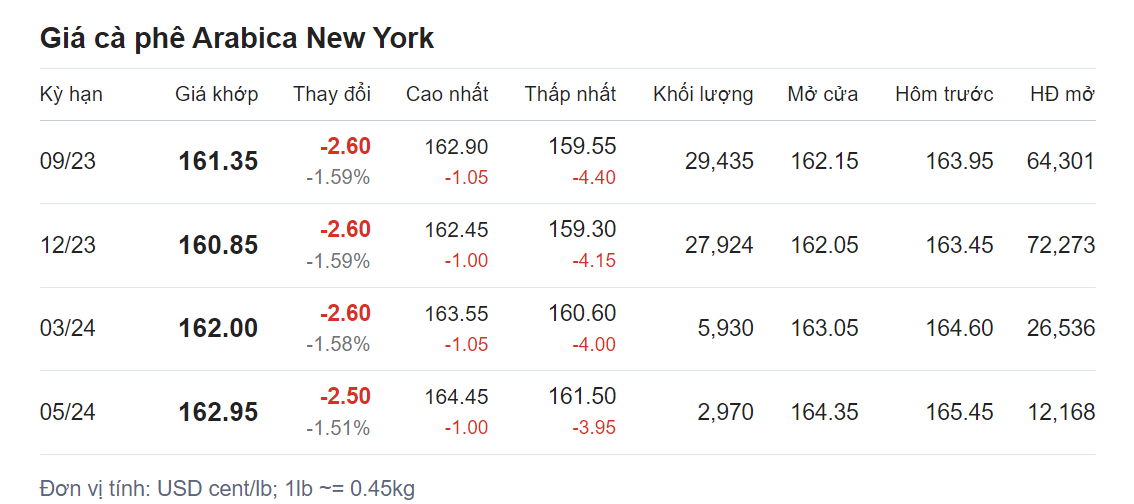Screen dimensions: 1134x504
Task: Select the 160.85 matched price
Action: tap(218, 245)
